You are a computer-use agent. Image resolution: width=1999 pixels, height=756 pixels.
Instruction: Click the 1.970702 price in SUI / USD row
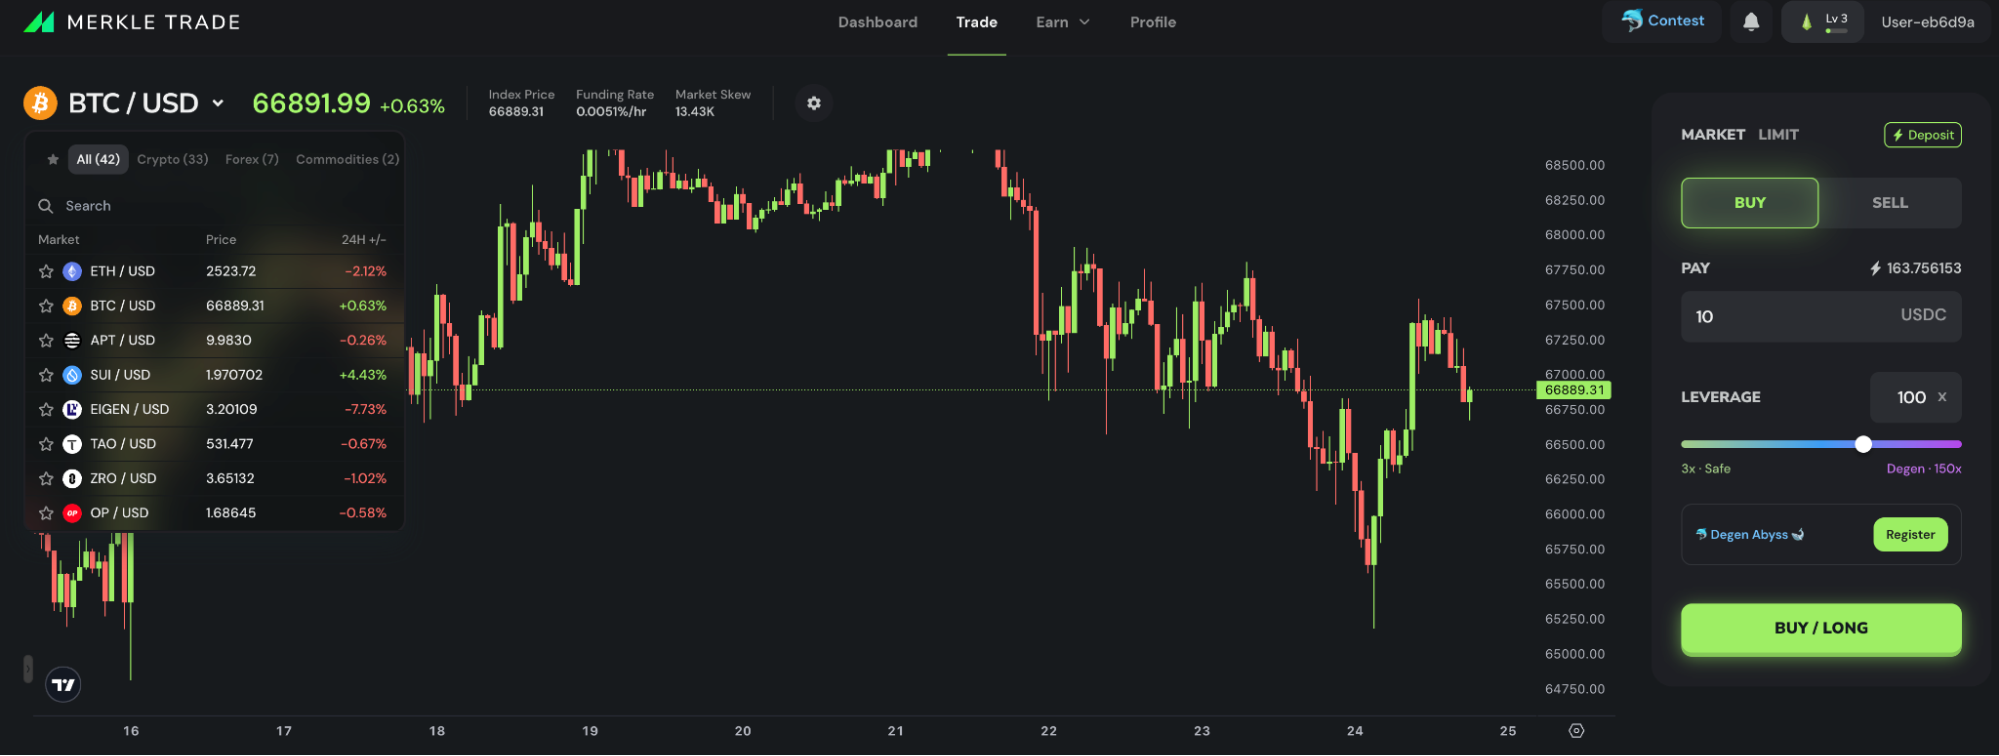point(234,375)
